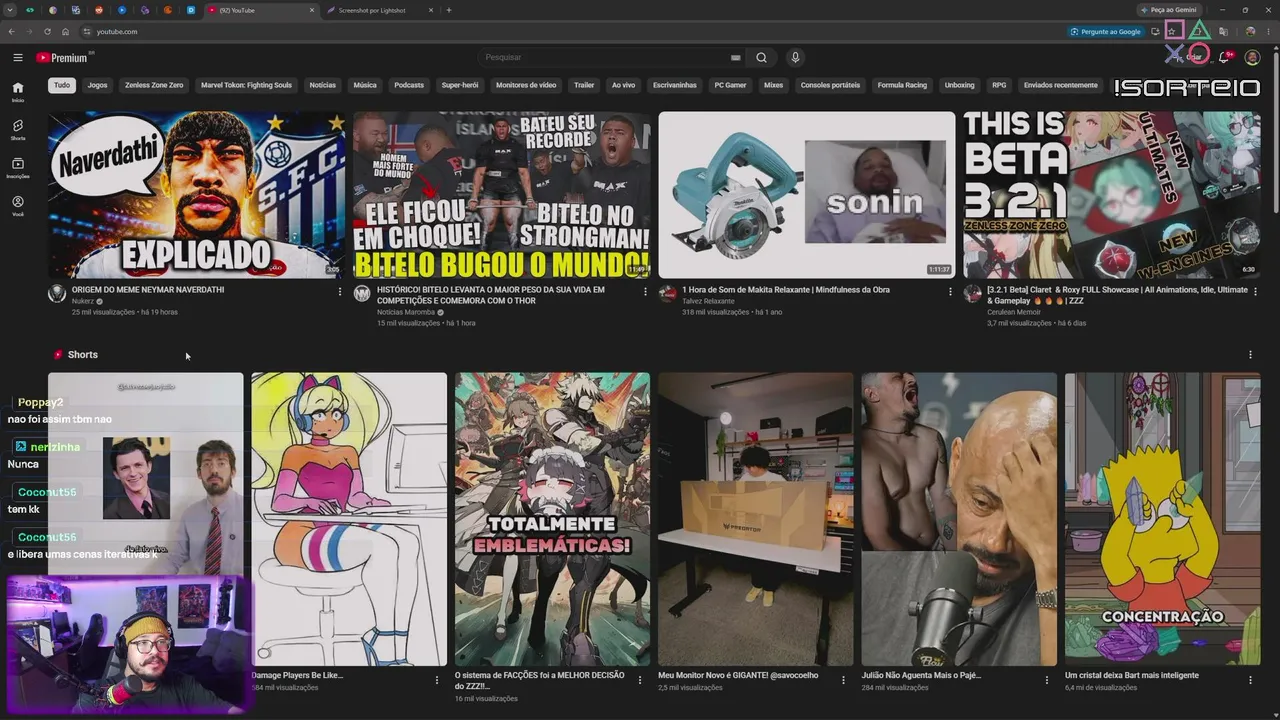Open options for the FACÇÕES short
Image resolution: width=1280 pixels, height=720 pixels.
tap(640, 680)
